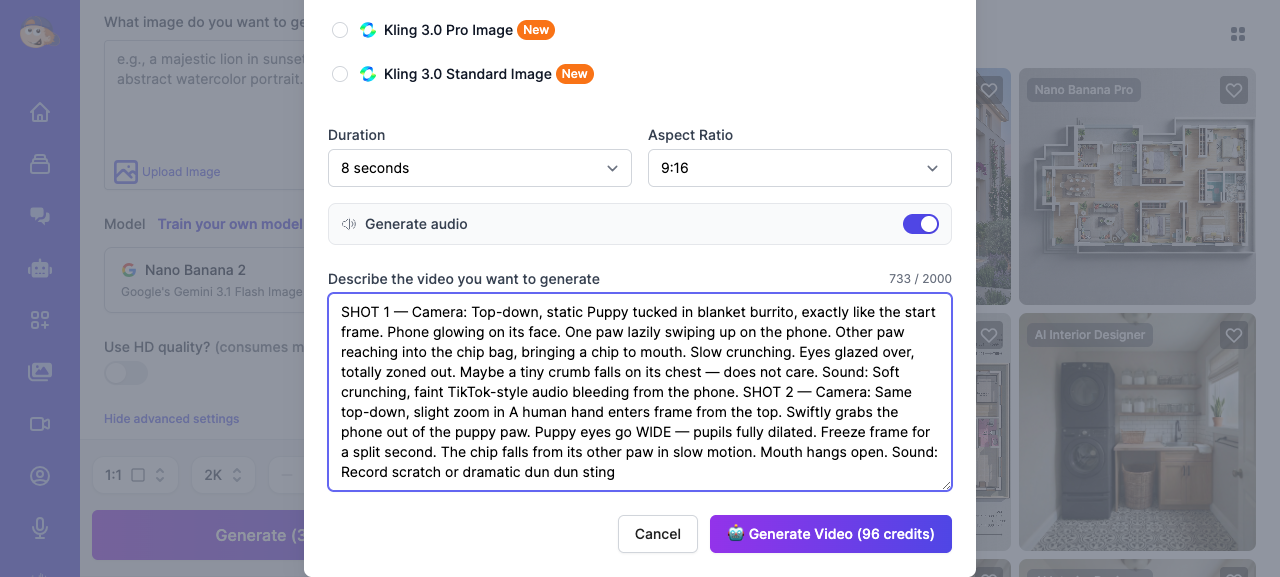Viewport: 1280px width, 577px height.
Task: Click the Train your own model link
Action: (230, 224)
